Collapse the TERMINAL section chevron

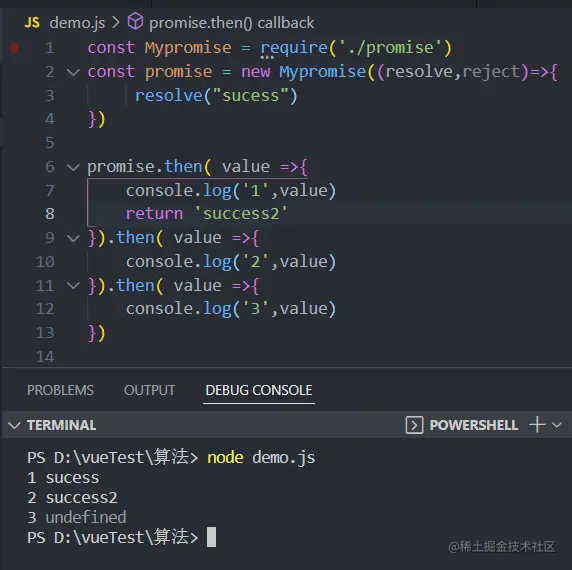pos(14,425)
